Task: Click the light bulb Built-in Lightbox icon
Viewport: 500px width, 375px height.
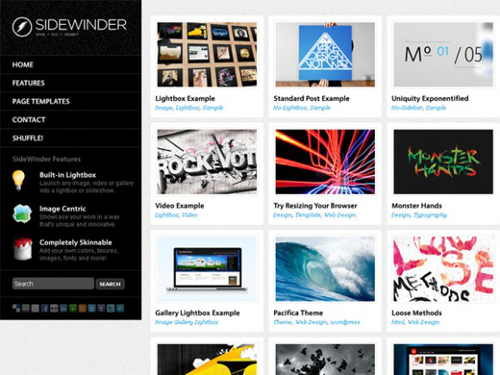Action: (19, 180)
